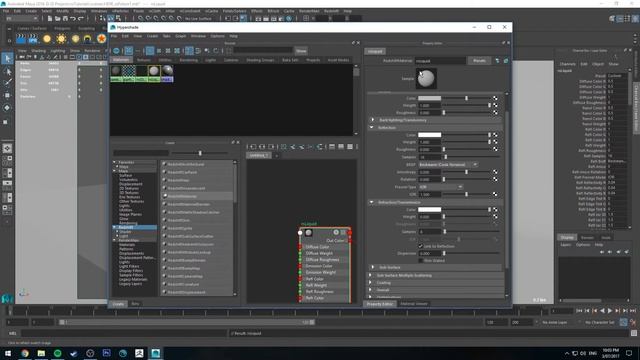The image size is (640, 360).
Task: Switch to the Shading Groups tab
Action: tap(260, 60)
